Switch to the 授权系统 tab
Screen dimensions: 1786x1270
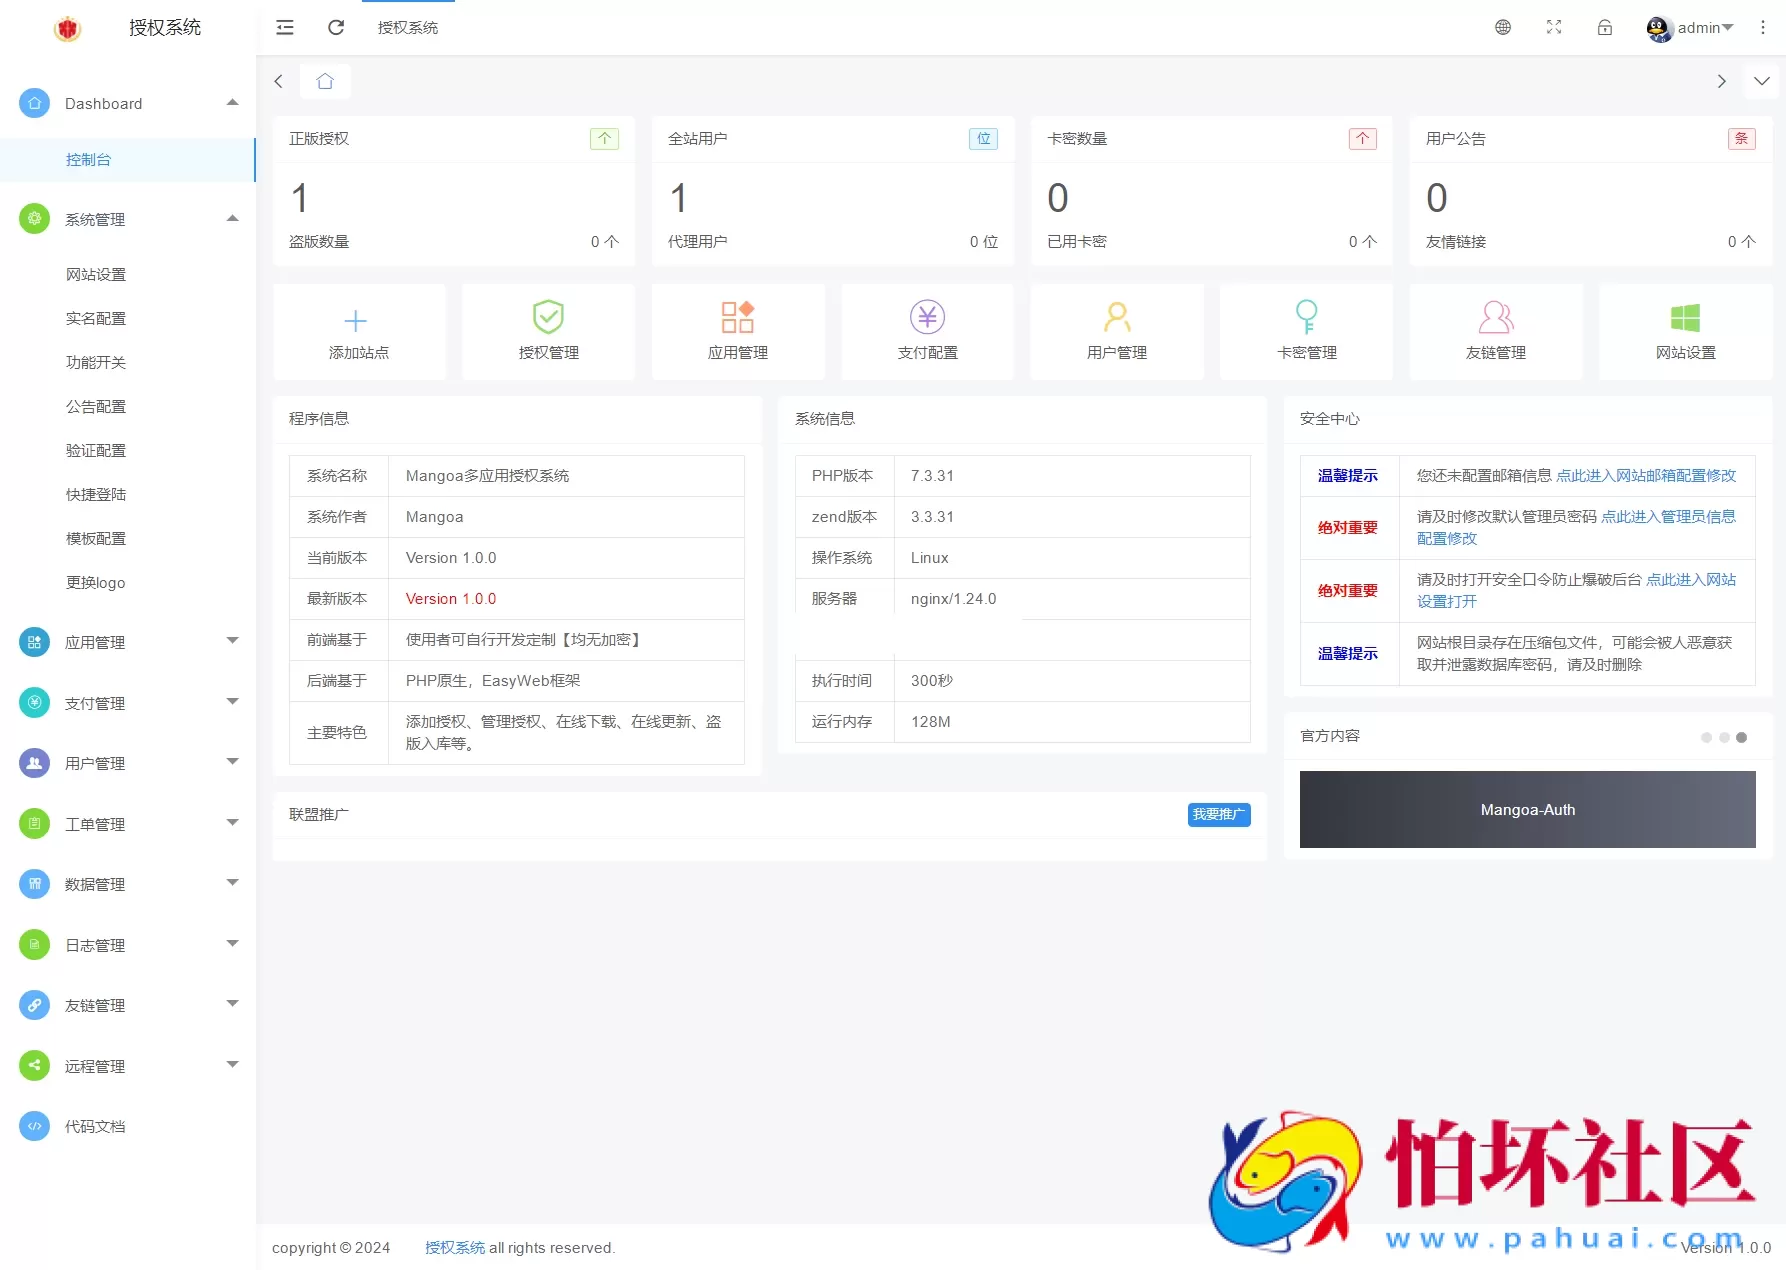pos(407,27)
